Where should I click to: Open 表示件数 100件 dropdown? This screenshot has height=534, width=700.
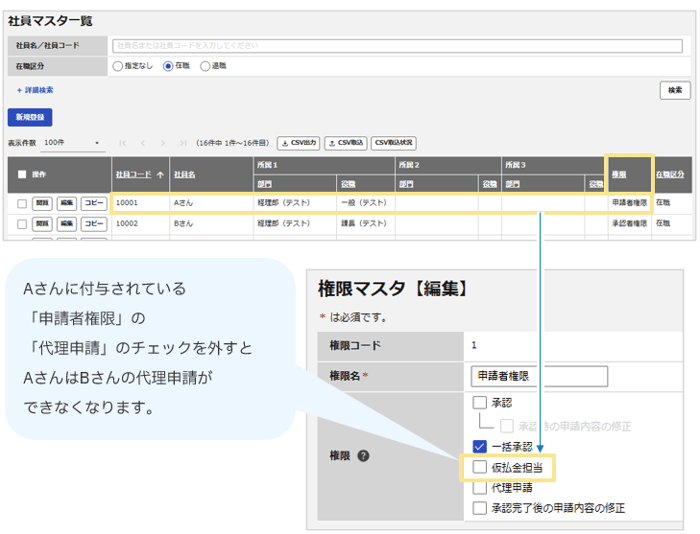72,143
